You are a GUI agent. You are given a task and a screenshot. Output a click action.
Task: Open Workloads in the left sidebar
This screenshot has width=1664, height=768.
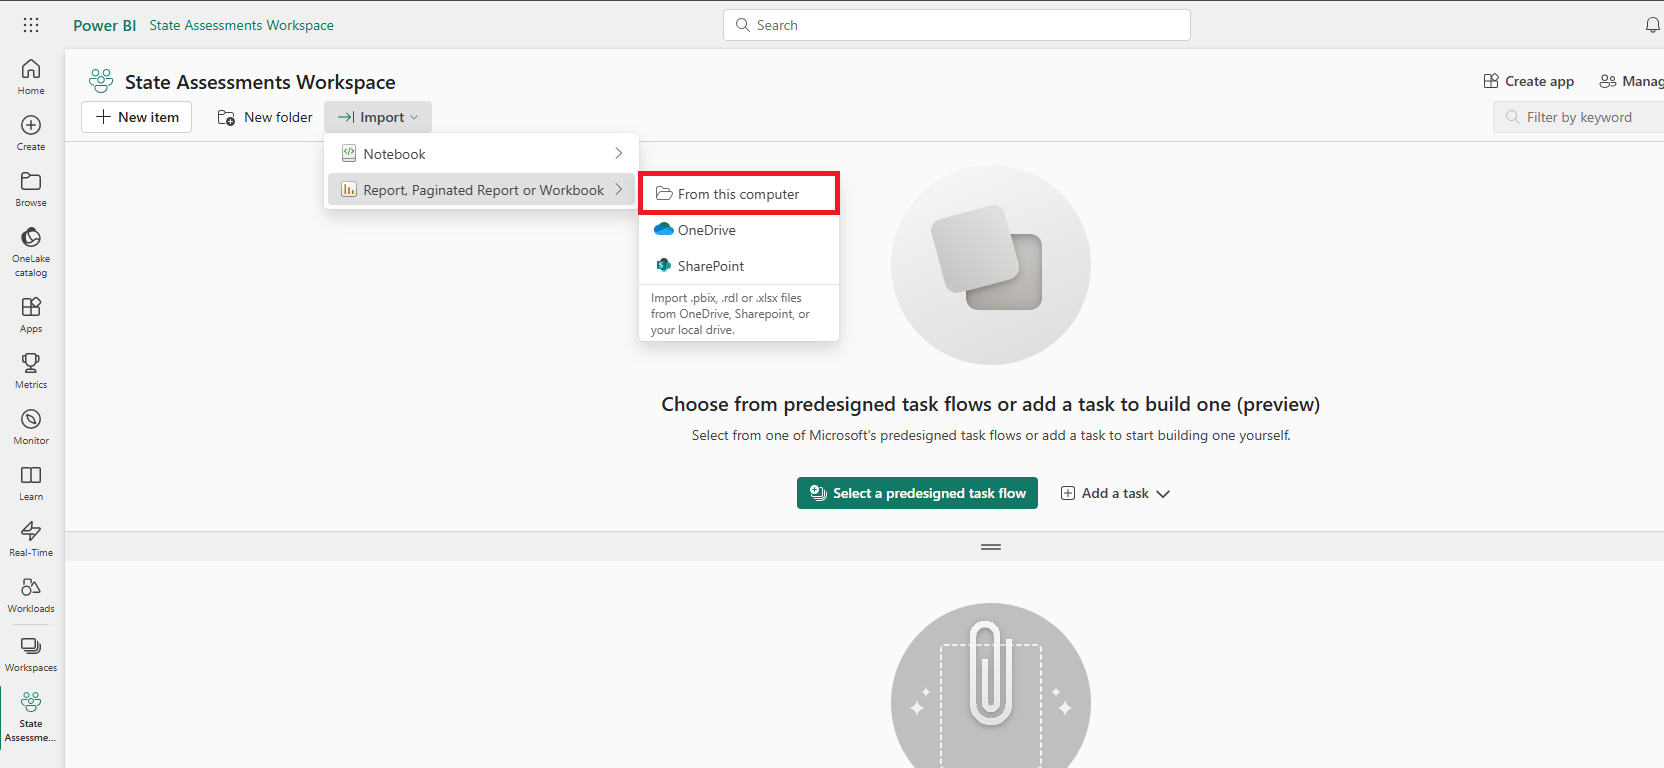click(x=31, y=594)
